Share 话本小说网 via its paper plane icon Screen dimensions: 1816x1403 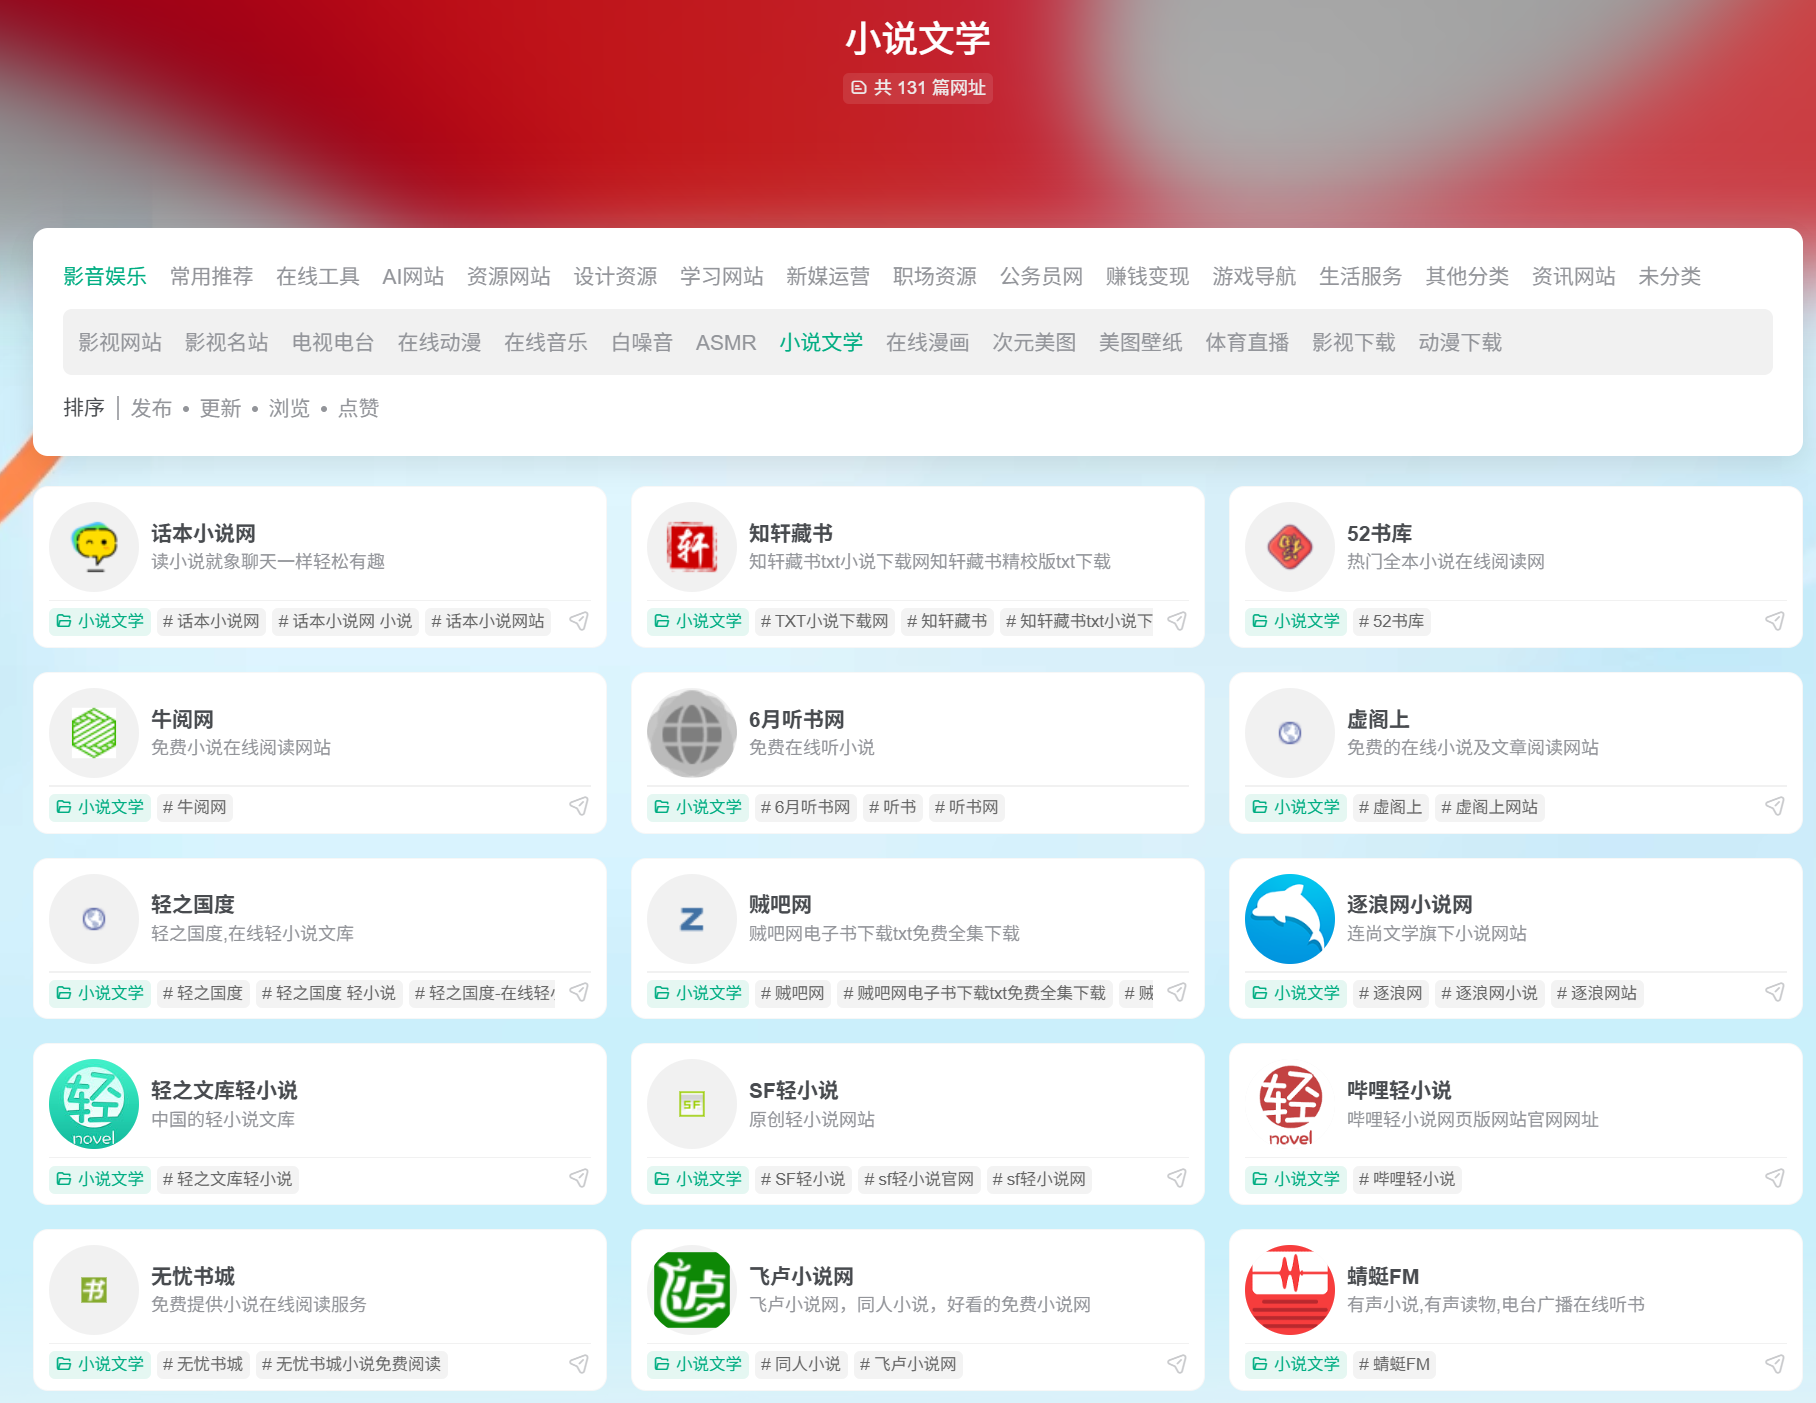pyautogui.click(x=580, y=621)
